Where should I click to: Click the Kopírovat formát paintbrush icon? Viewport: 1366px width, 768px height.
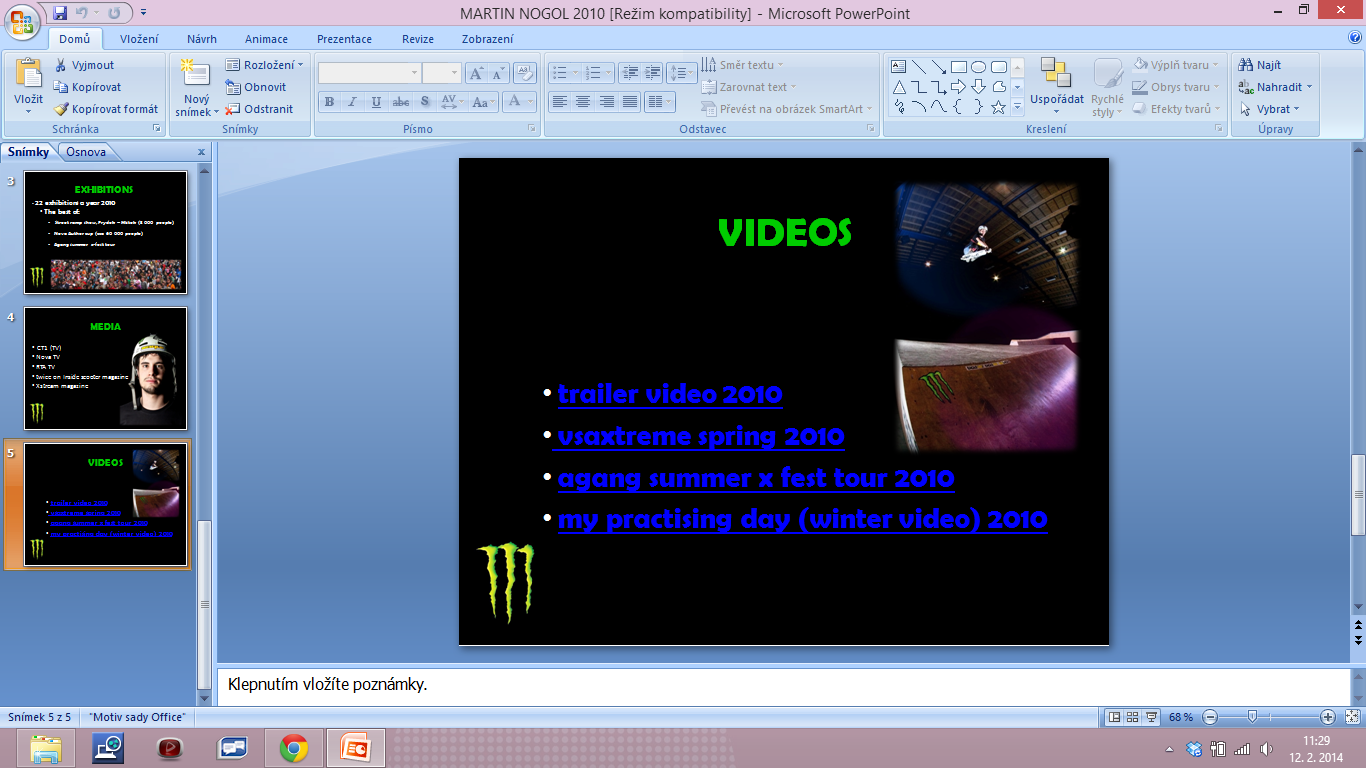[x=61, y=109]
